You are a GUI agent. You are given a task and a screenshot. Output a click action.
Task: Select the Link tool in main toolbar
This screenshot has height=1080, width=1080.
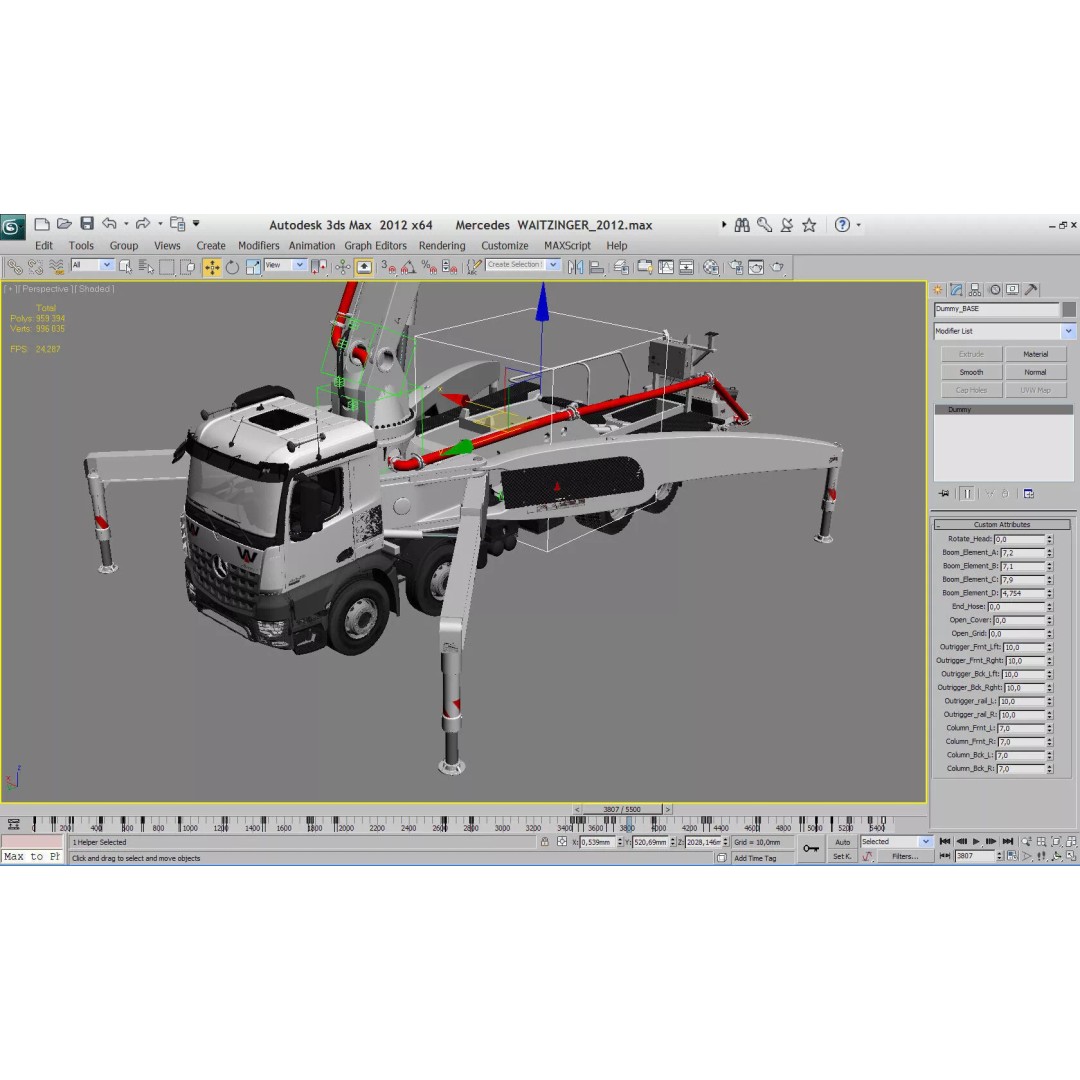14,267
